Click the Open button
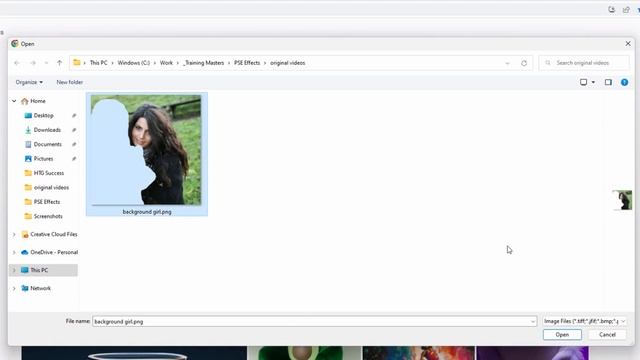640x360 pixels. tap(562, 335)
